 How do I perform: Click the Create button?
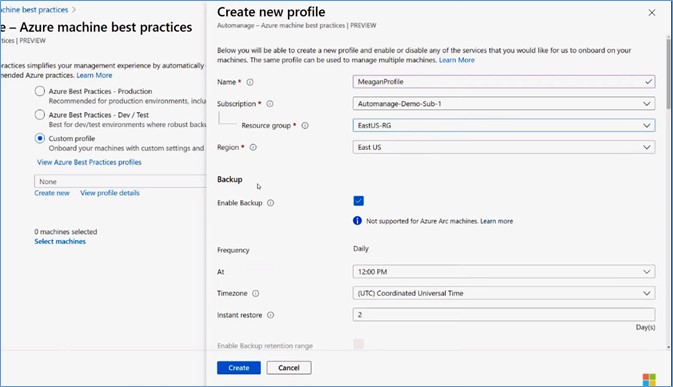pyautogui.click(x=239, y=368)
